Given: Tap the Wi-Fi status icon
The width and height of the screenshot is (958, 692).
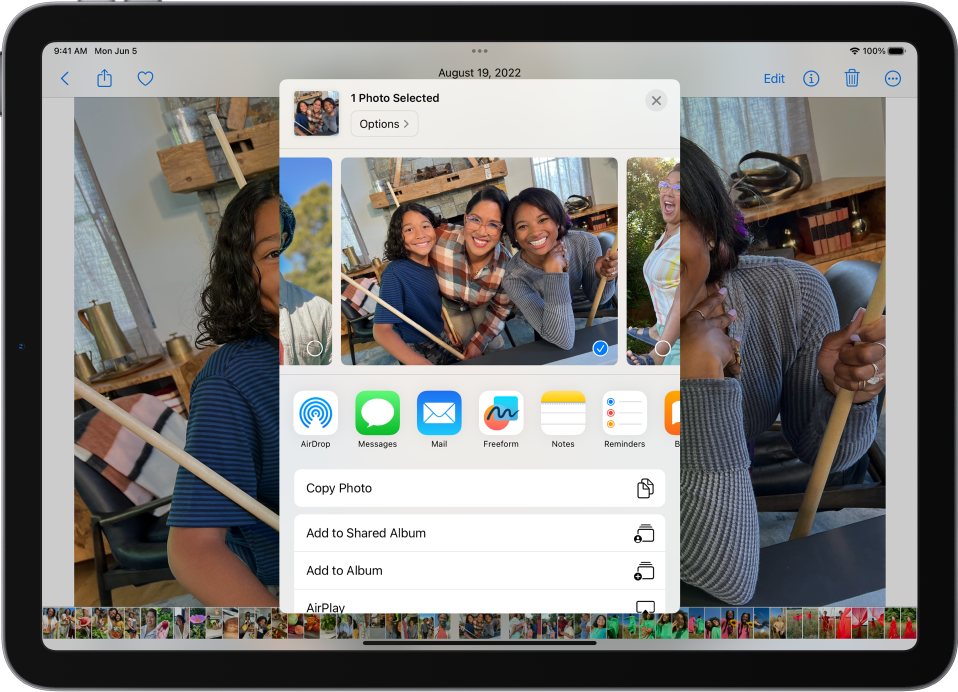Looking at the screenshot, I should click(855, 51).
